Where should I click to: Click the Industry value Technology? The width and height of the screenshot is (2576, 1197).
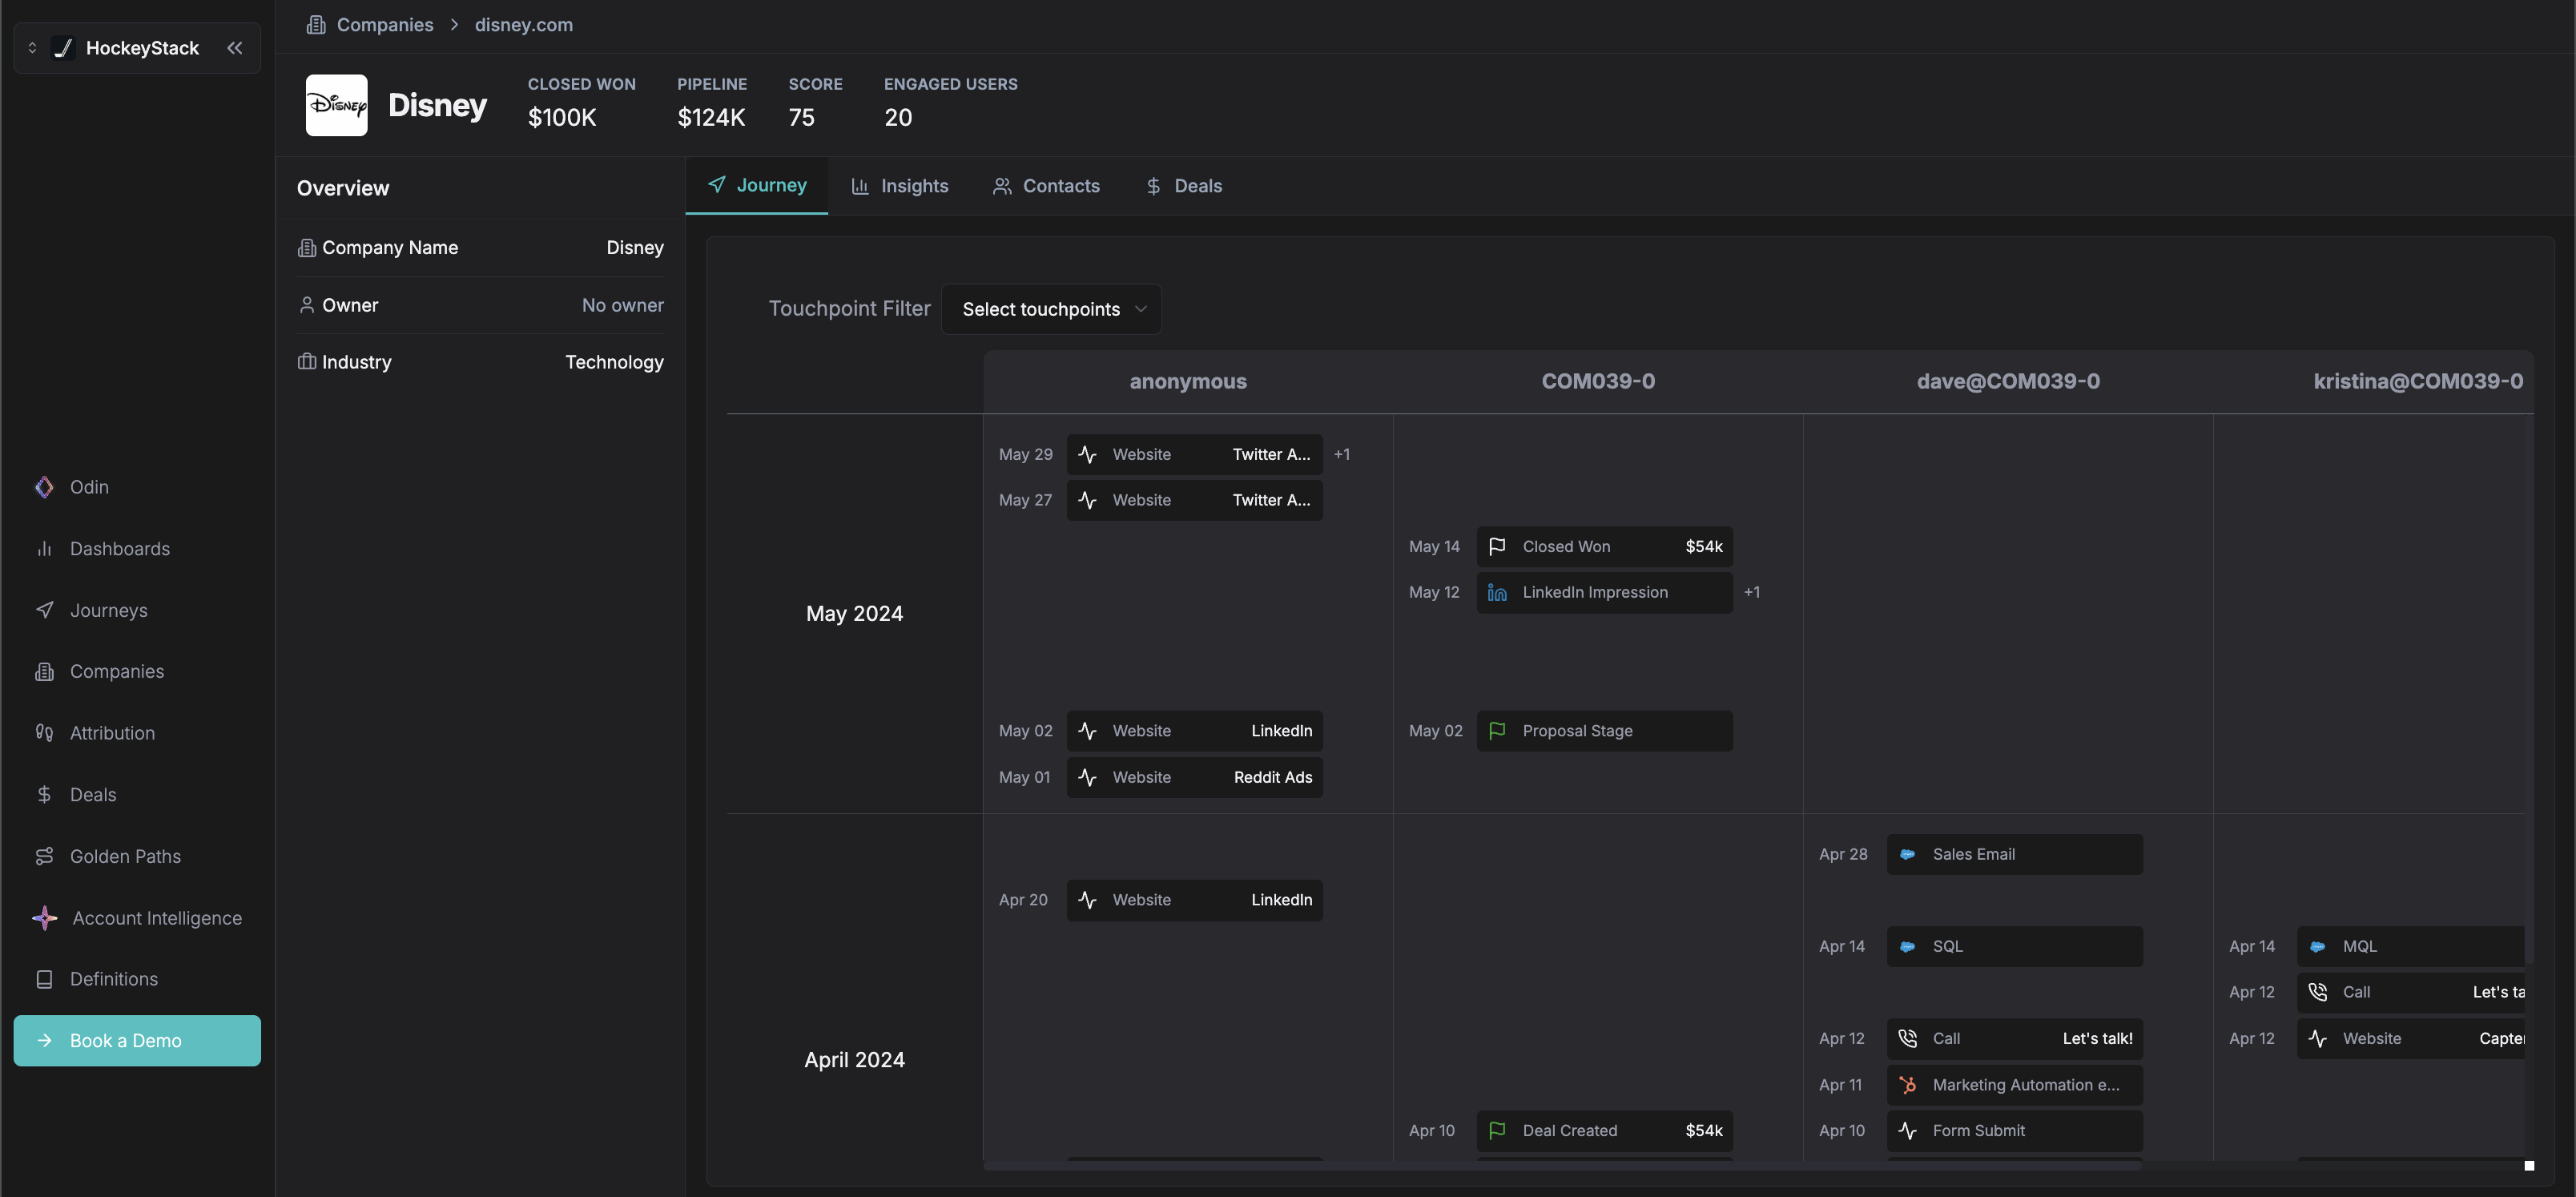click(x=614, y=363)
